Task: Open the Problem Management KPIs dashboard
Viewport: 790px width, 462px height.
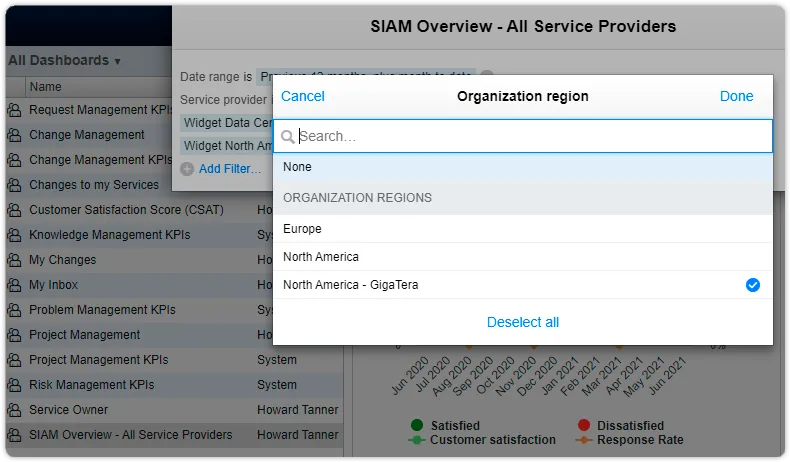Action: [x=102, y=310]
